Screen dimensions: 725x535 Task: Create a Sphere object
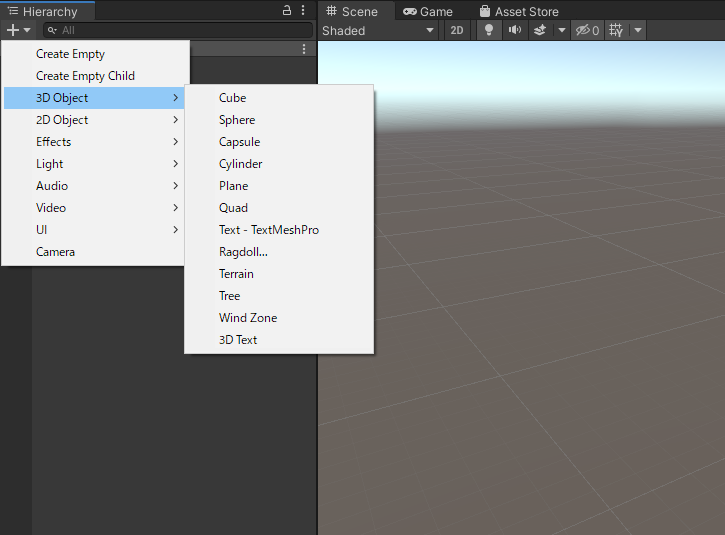tap(279, 120)
